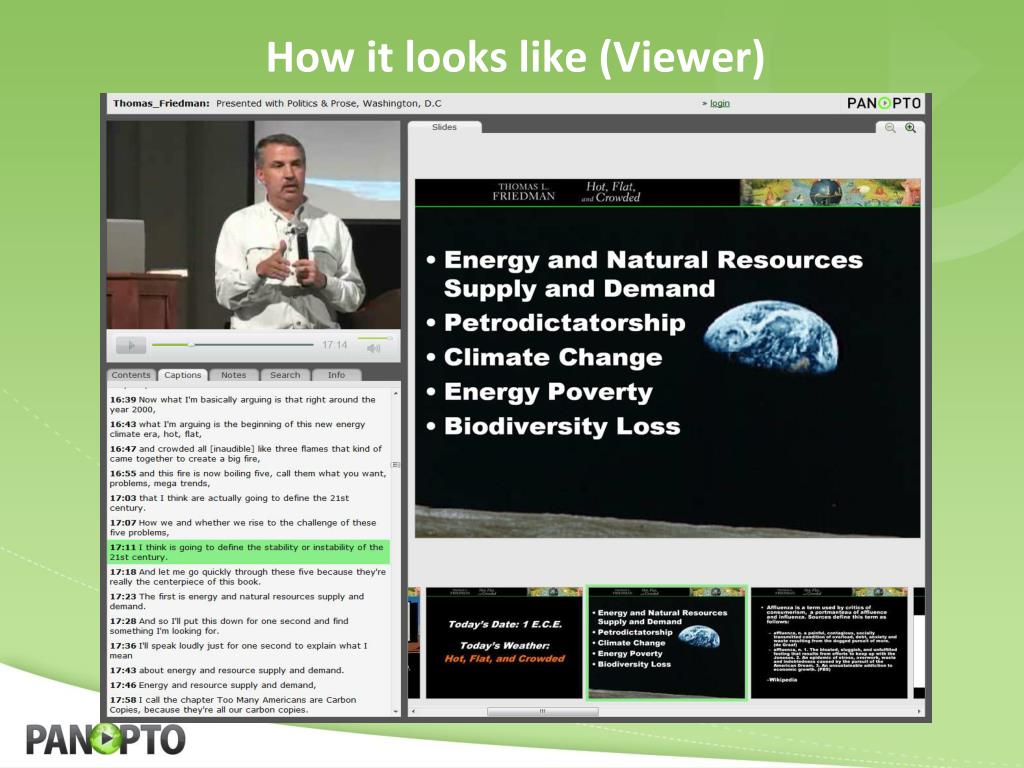Open the Search tab

pyautogui.click(x=285, y=375)
